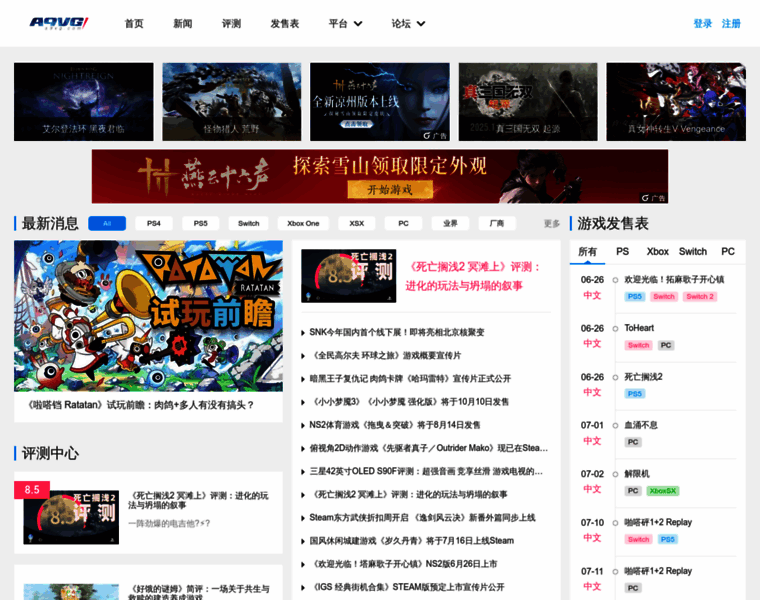Open 《全民高尔夫 环球之旅》news item
Screen dimensions: 760x600
pos(385,356)
